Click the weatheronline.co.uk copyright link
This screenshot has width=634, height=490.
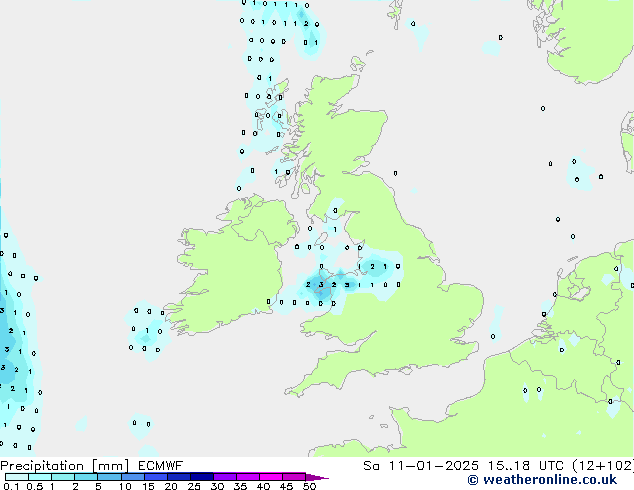pyautogui.click(x=540, y=480)
